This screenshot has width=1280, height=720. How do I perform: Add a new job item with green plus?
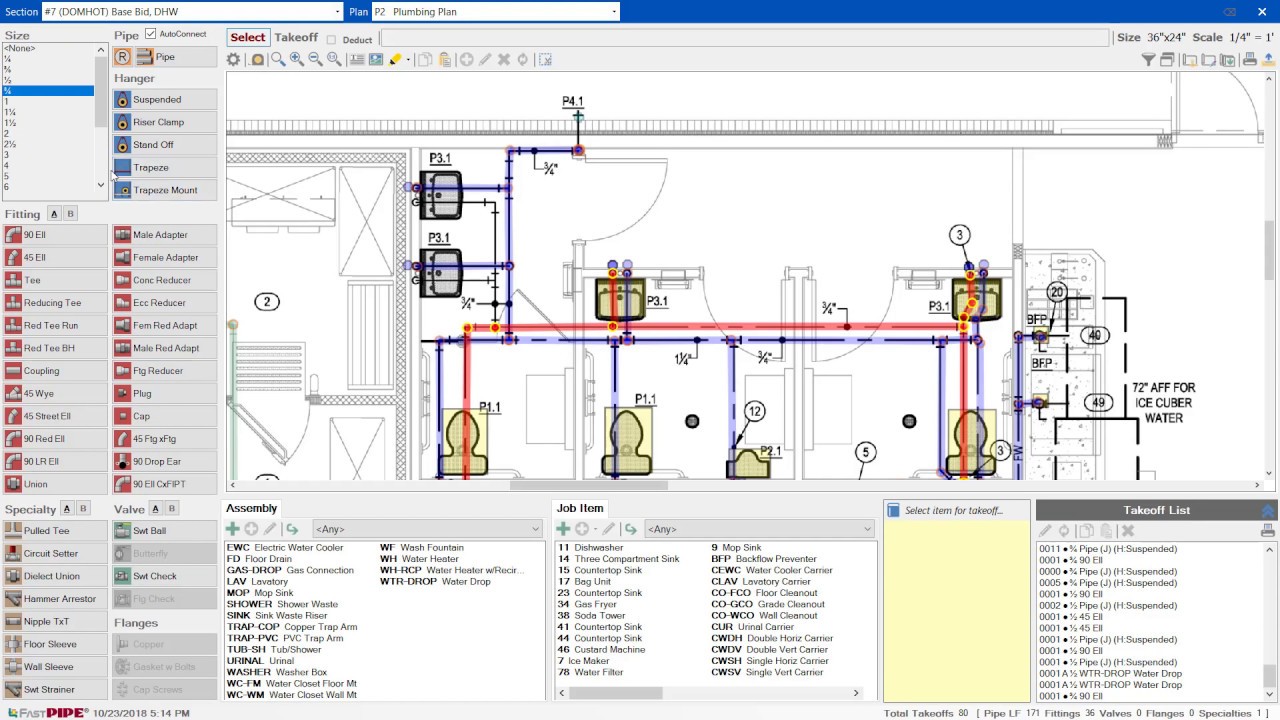563,529
